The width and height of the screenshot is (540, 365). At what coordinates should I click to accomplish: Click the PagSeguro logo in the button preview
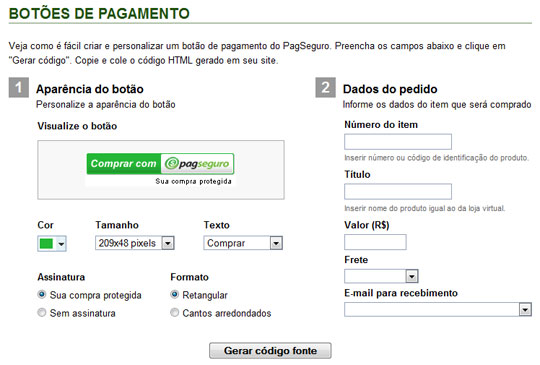click(x=197, y=164)
